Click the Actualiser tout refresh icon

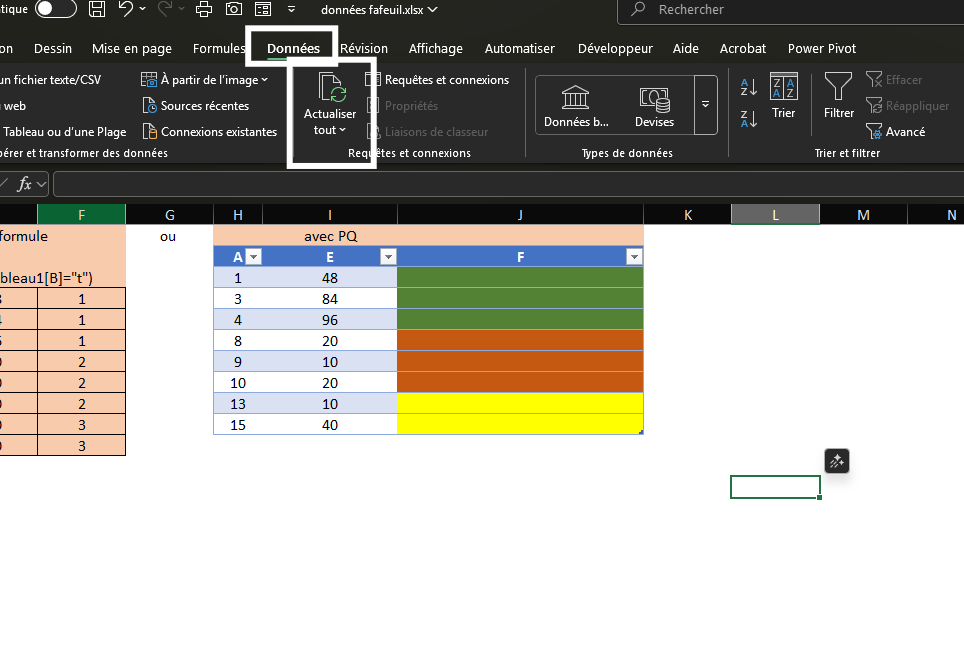(330, 90)
